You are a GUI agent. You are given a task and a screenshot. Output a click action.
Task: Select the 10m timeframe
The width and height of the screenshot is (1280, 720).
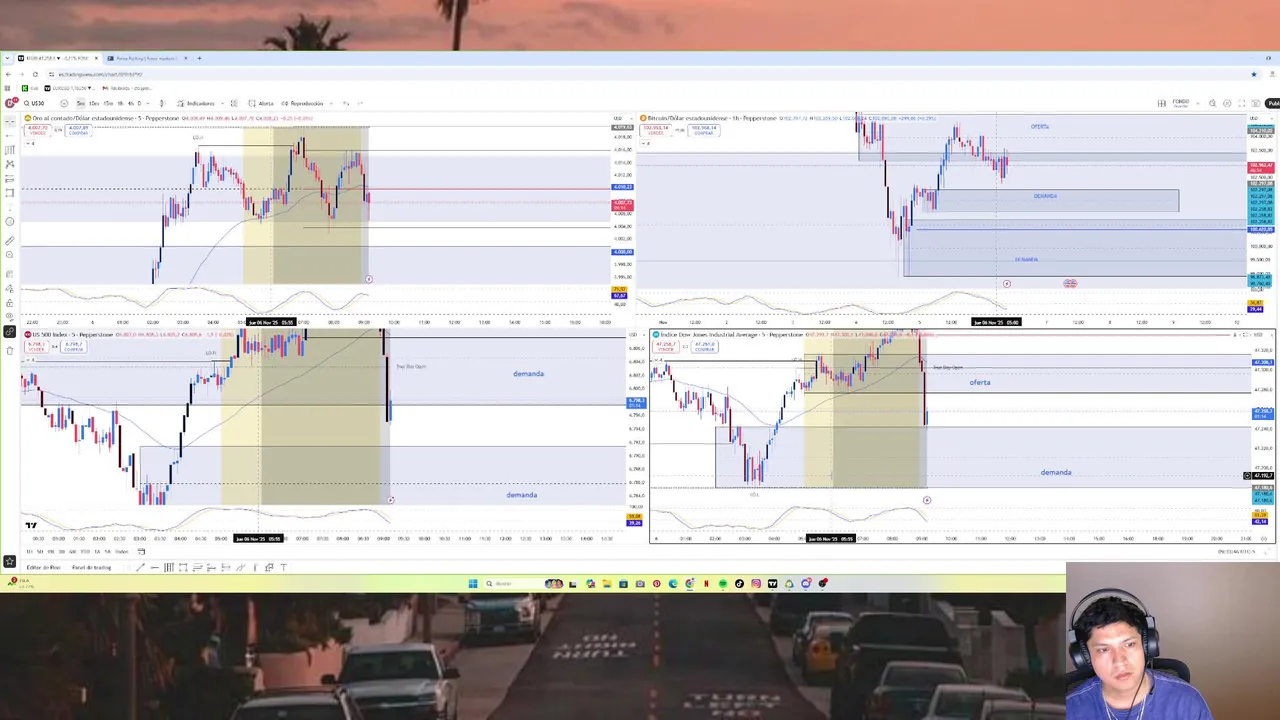click(93, 103)
